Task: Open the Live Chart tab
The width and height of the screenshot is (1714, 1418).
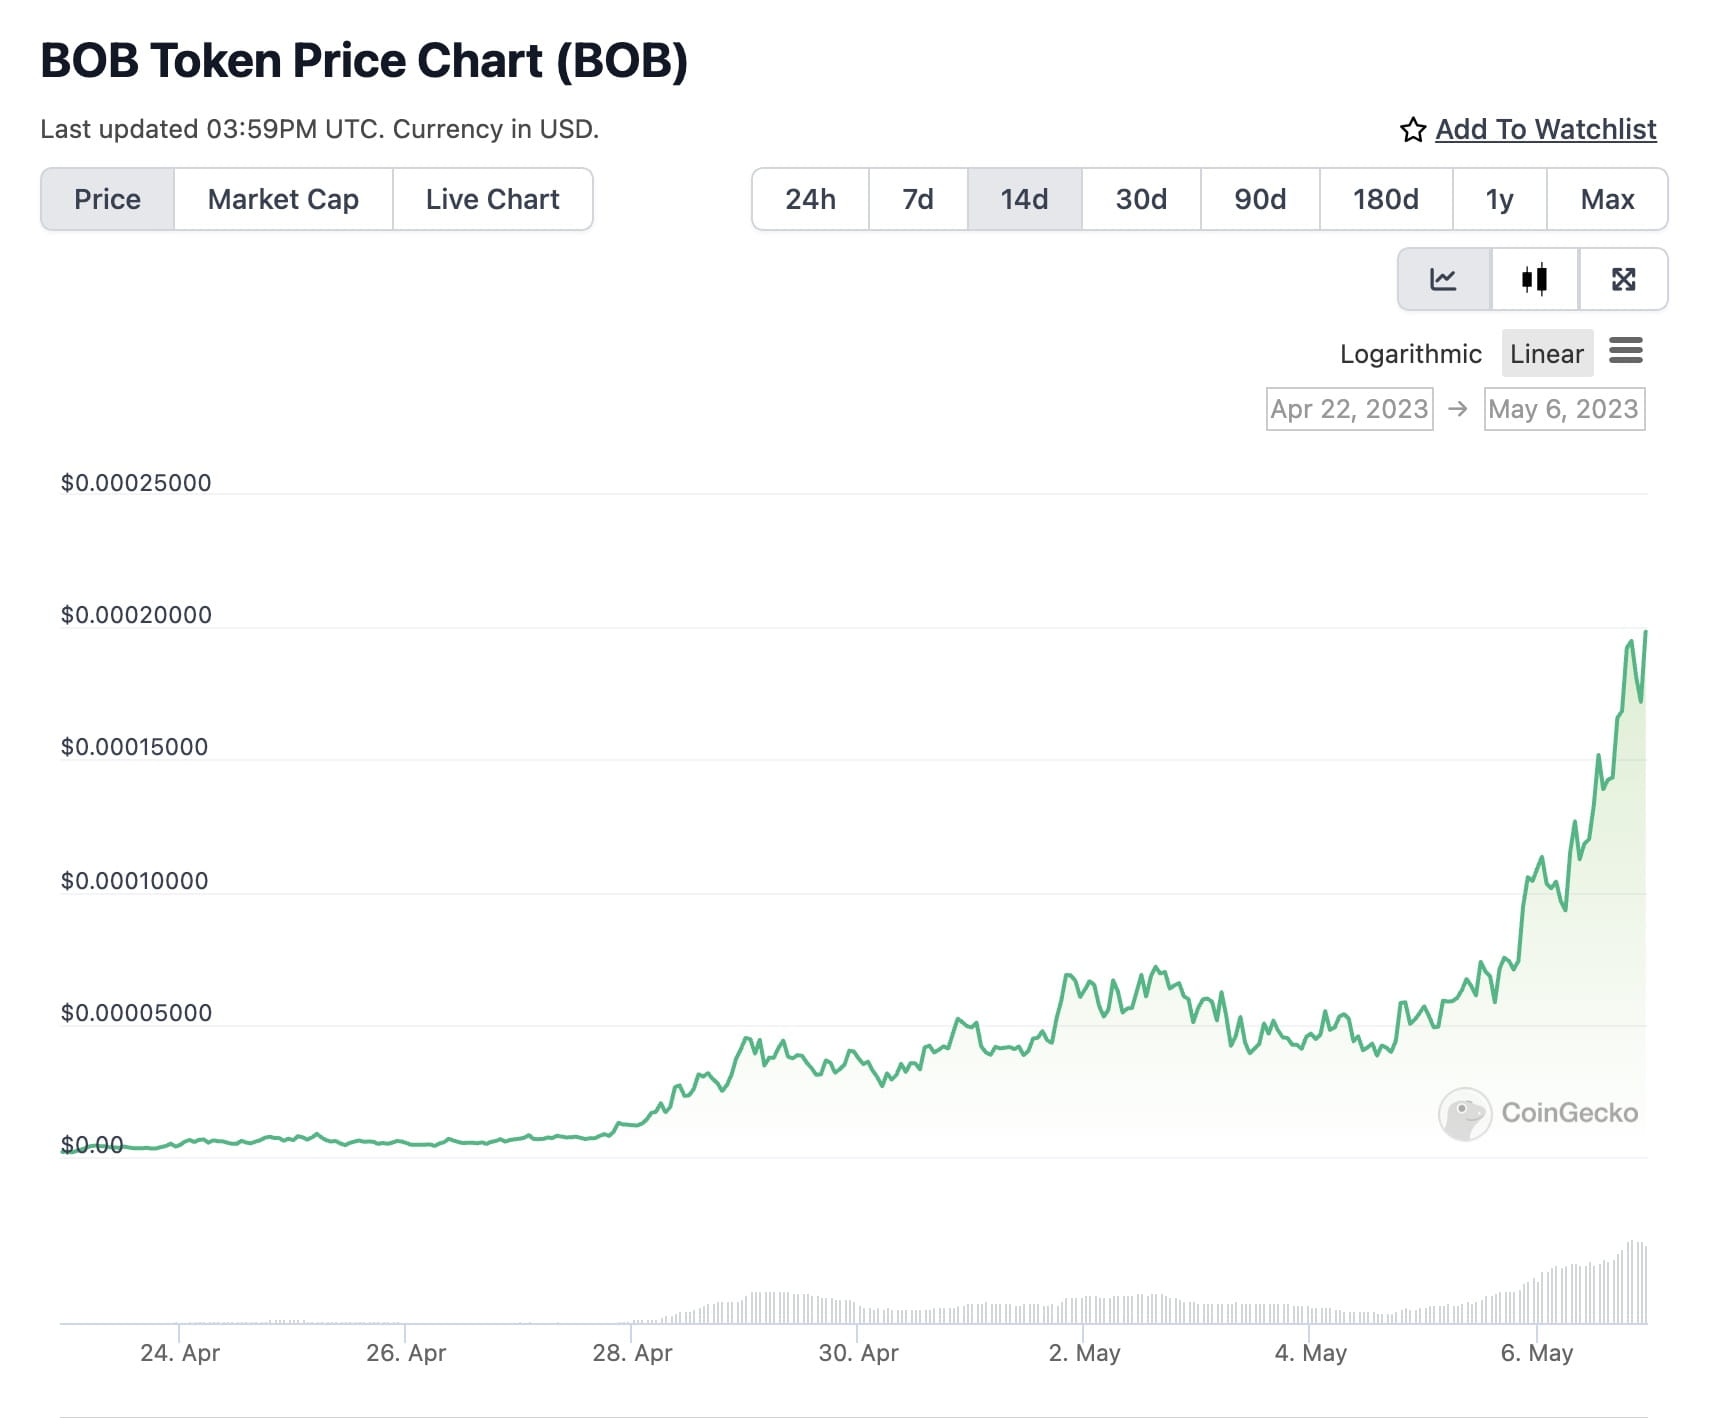Action: (491, 199)
